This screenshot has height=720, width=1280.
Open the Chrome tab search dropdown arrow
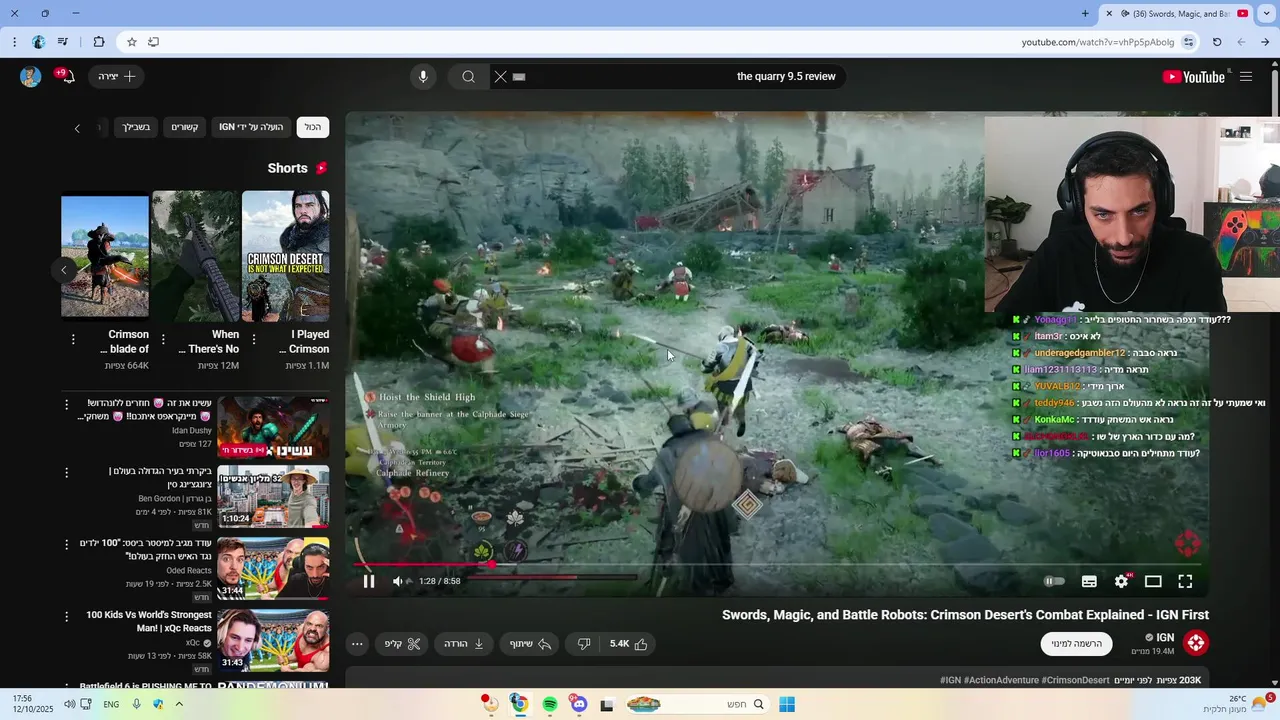point(1264,14)
